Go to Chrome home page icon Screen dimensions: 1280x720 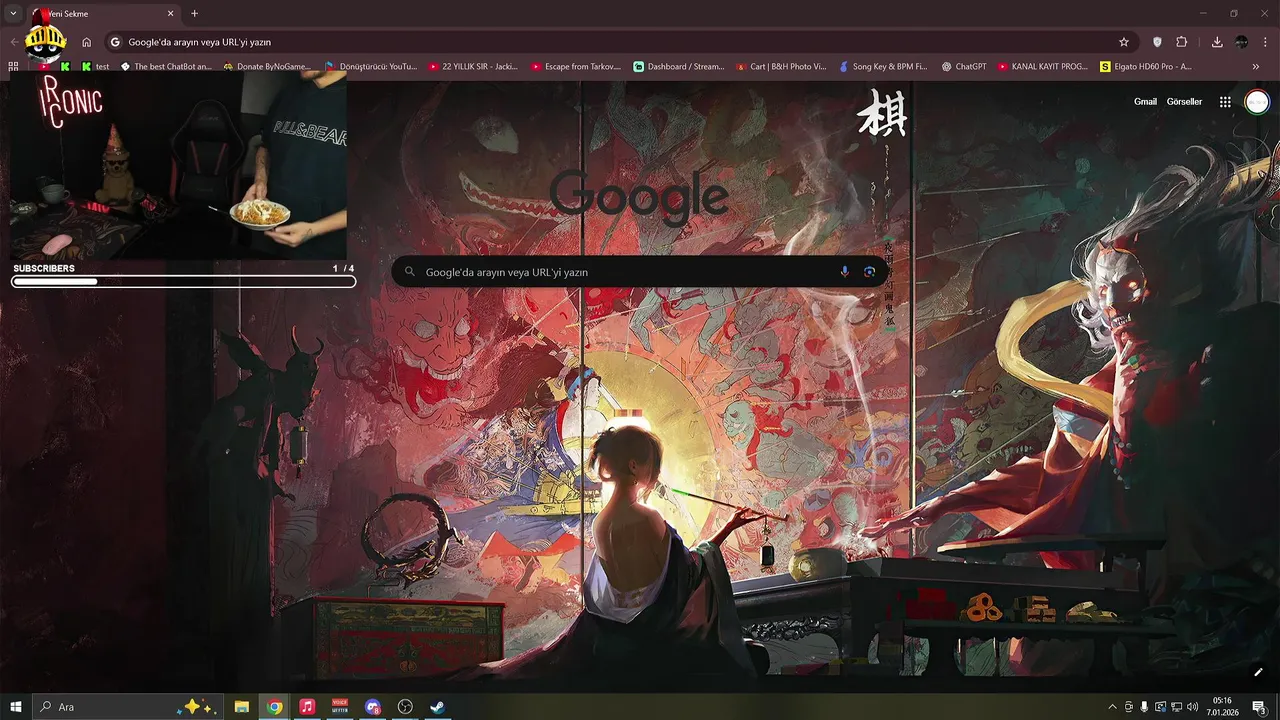tap(87, 42)
